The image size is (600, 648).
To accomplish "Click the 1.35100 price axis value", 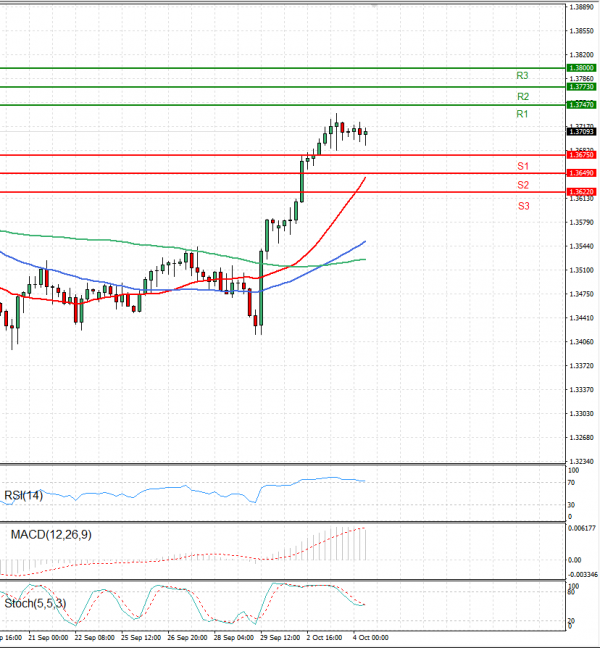I will coord(581,270).
